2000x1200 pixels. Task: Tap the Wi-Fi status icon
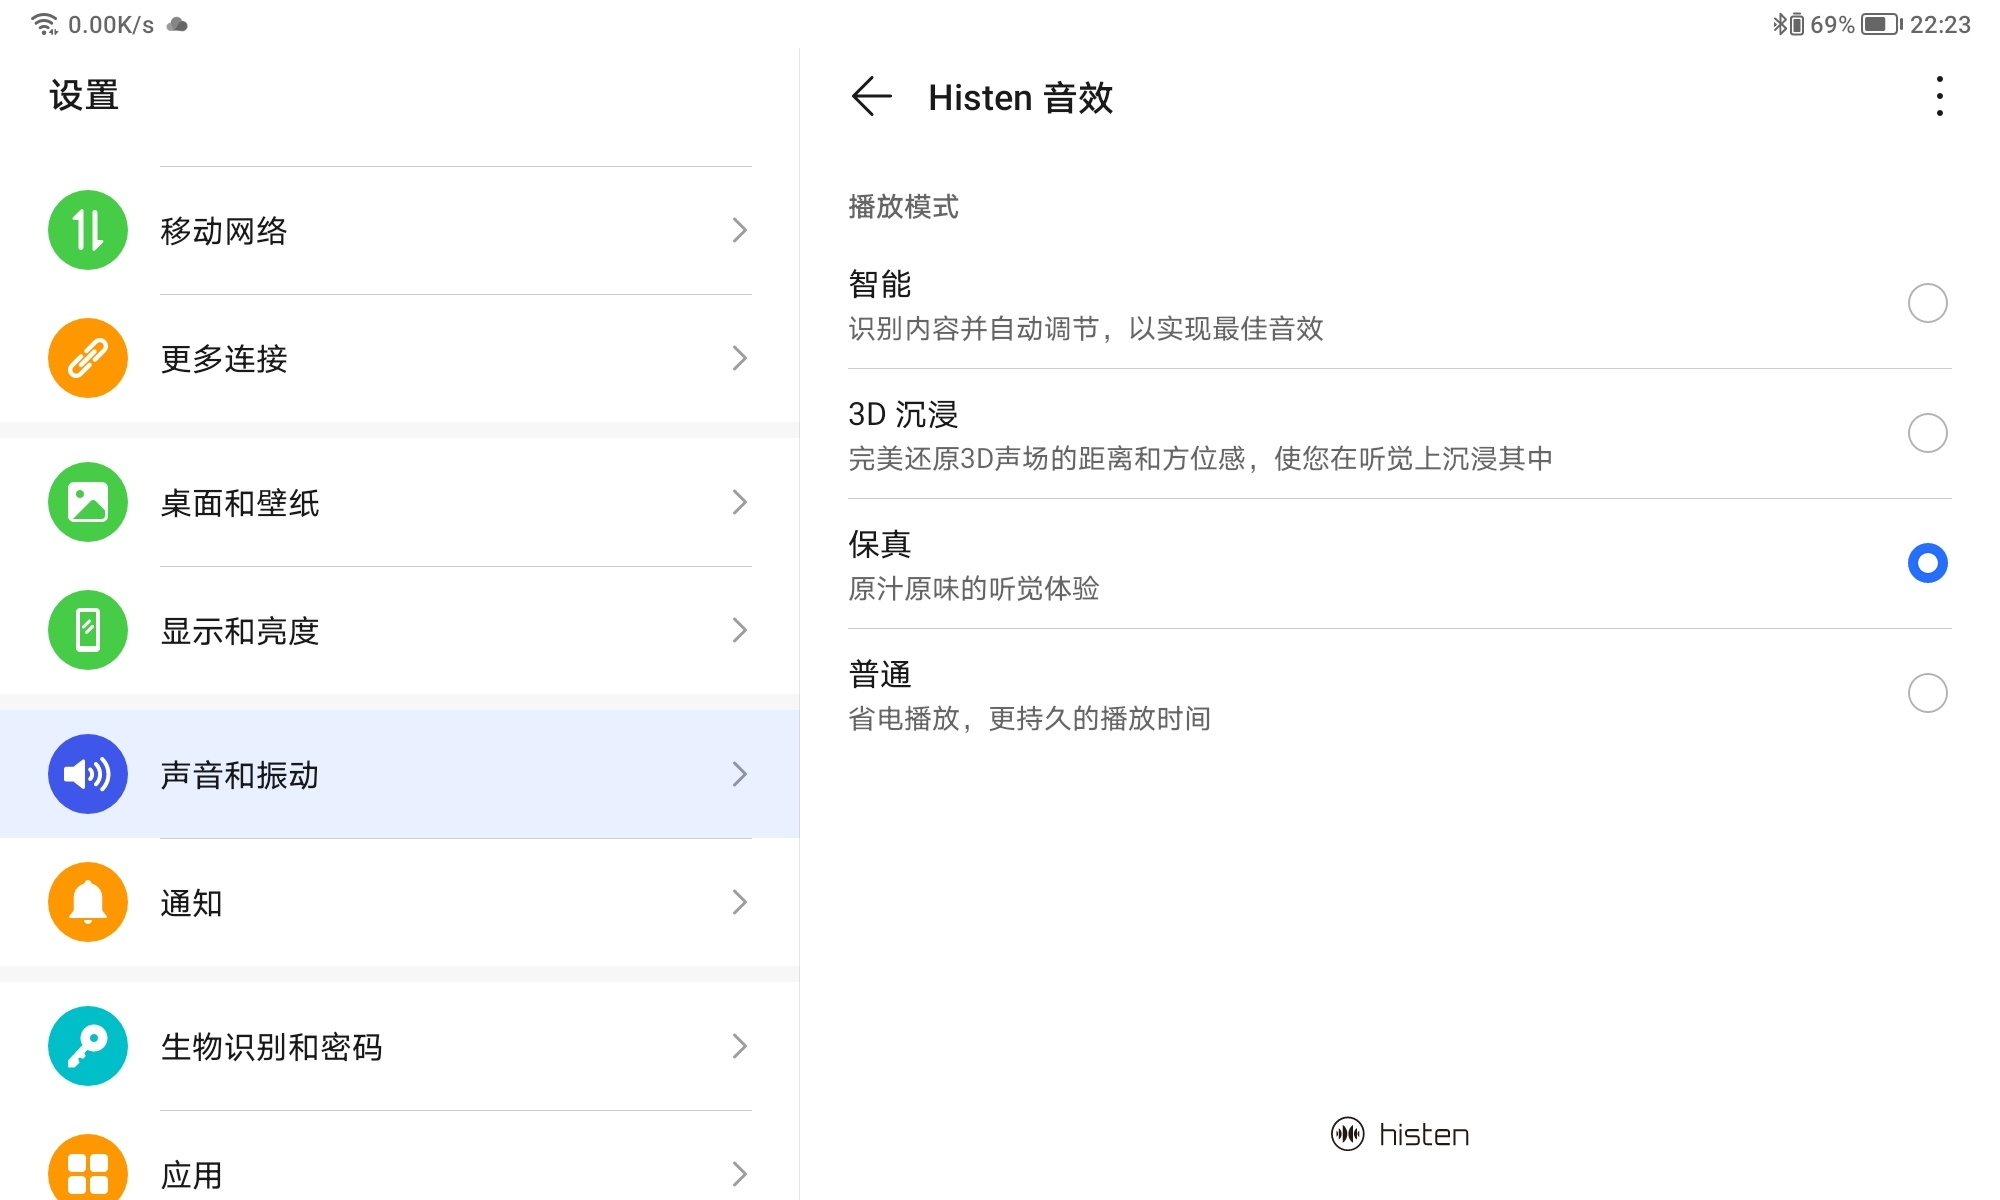45,24
